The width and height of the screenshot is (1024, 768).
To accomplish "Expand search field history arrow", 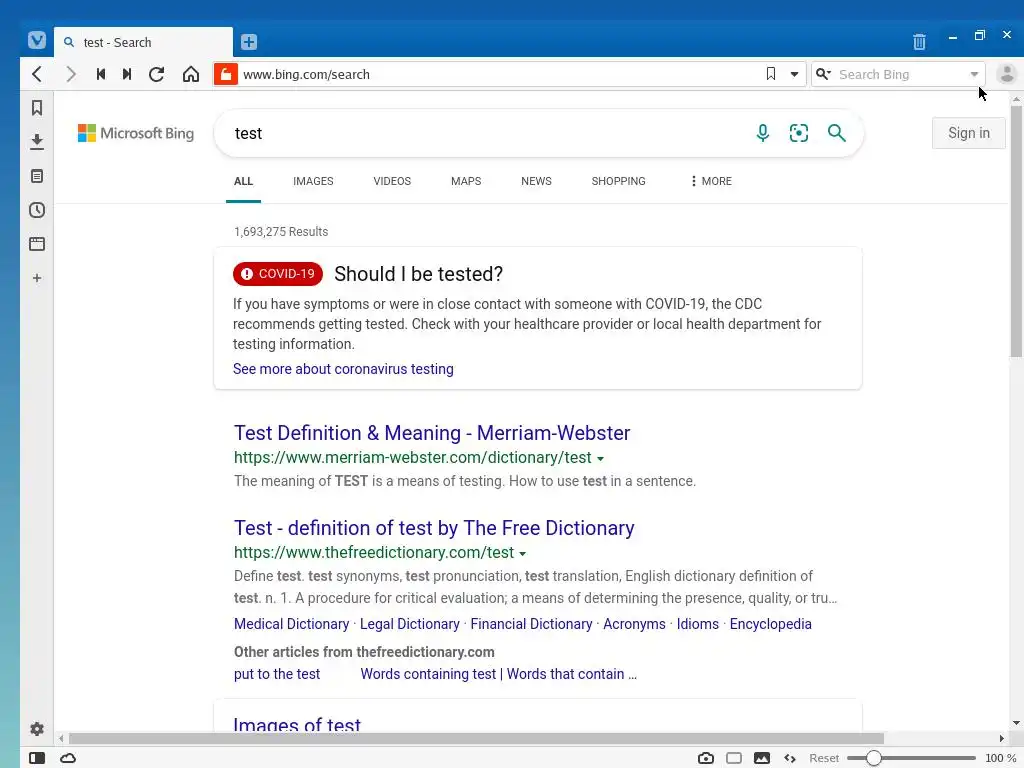I will click(x=974, y=74).
